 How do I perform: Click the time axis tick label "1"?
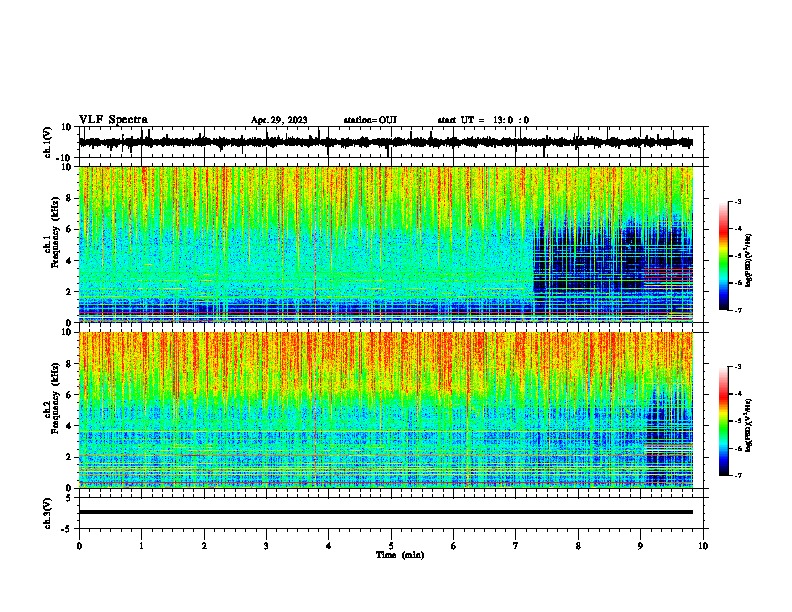(x=141, y=546)
